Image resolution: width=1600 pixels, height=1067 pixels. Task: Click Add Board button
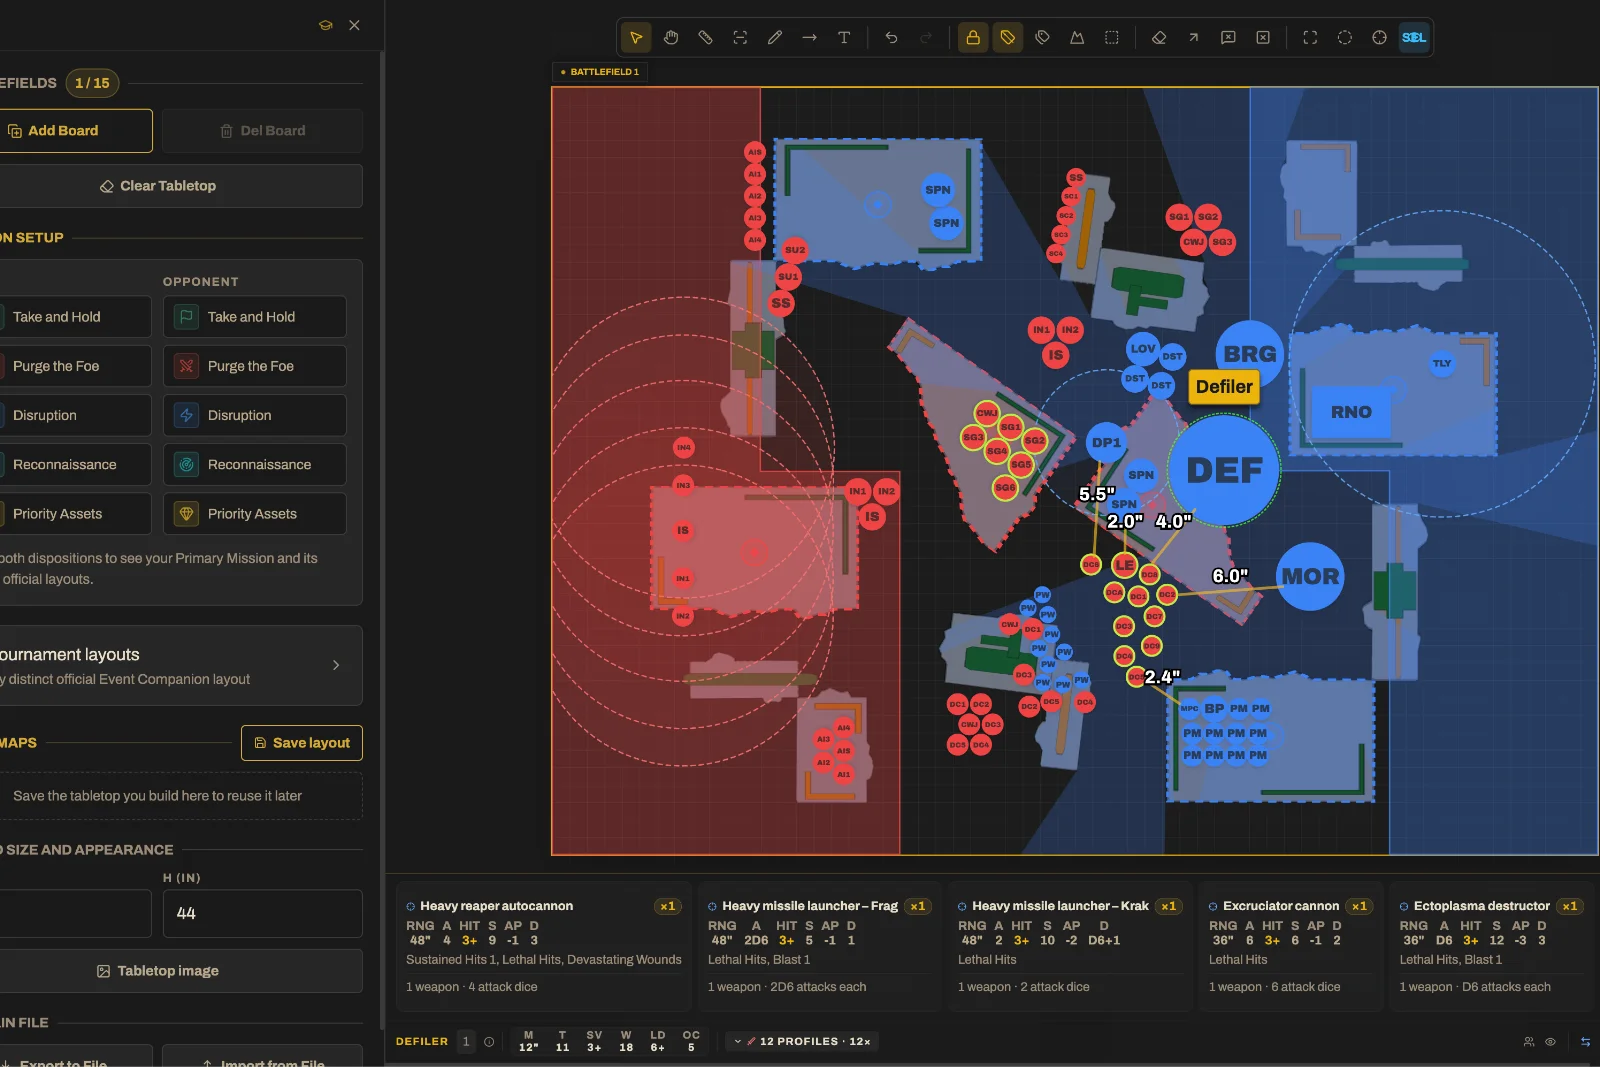click(x=76, y=131)
